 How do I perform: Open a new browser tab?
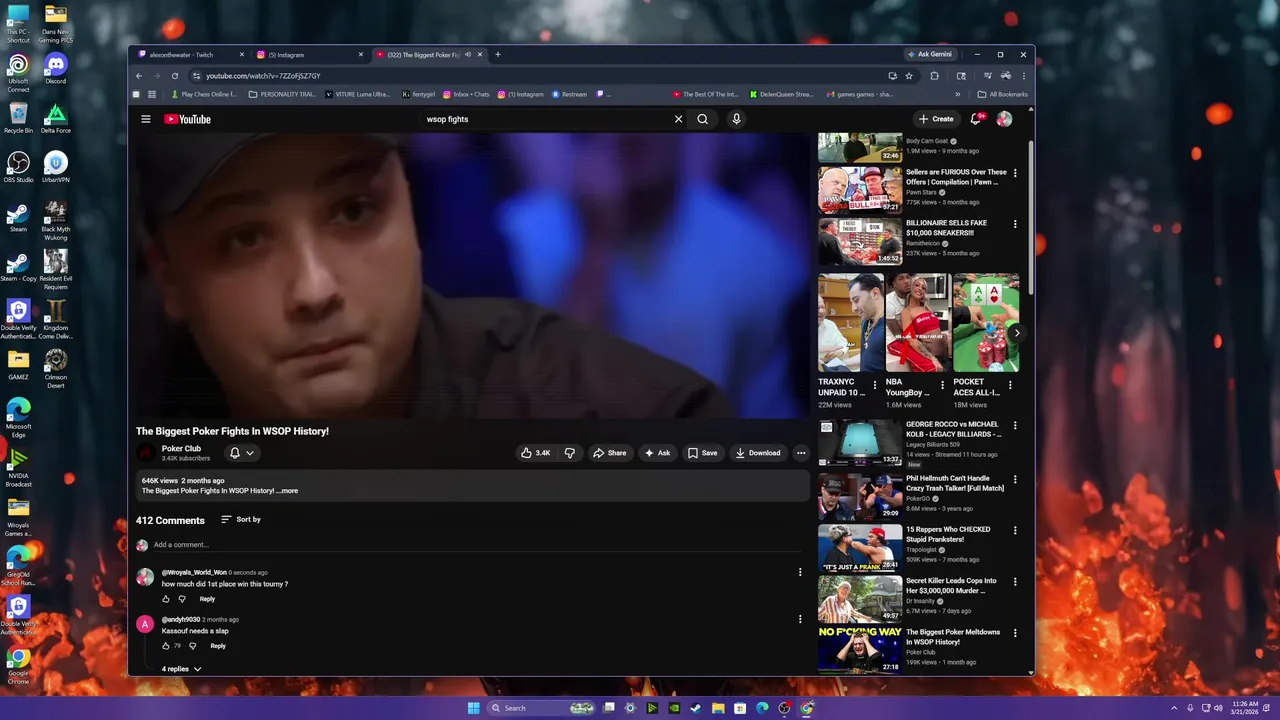coord(498,55)
